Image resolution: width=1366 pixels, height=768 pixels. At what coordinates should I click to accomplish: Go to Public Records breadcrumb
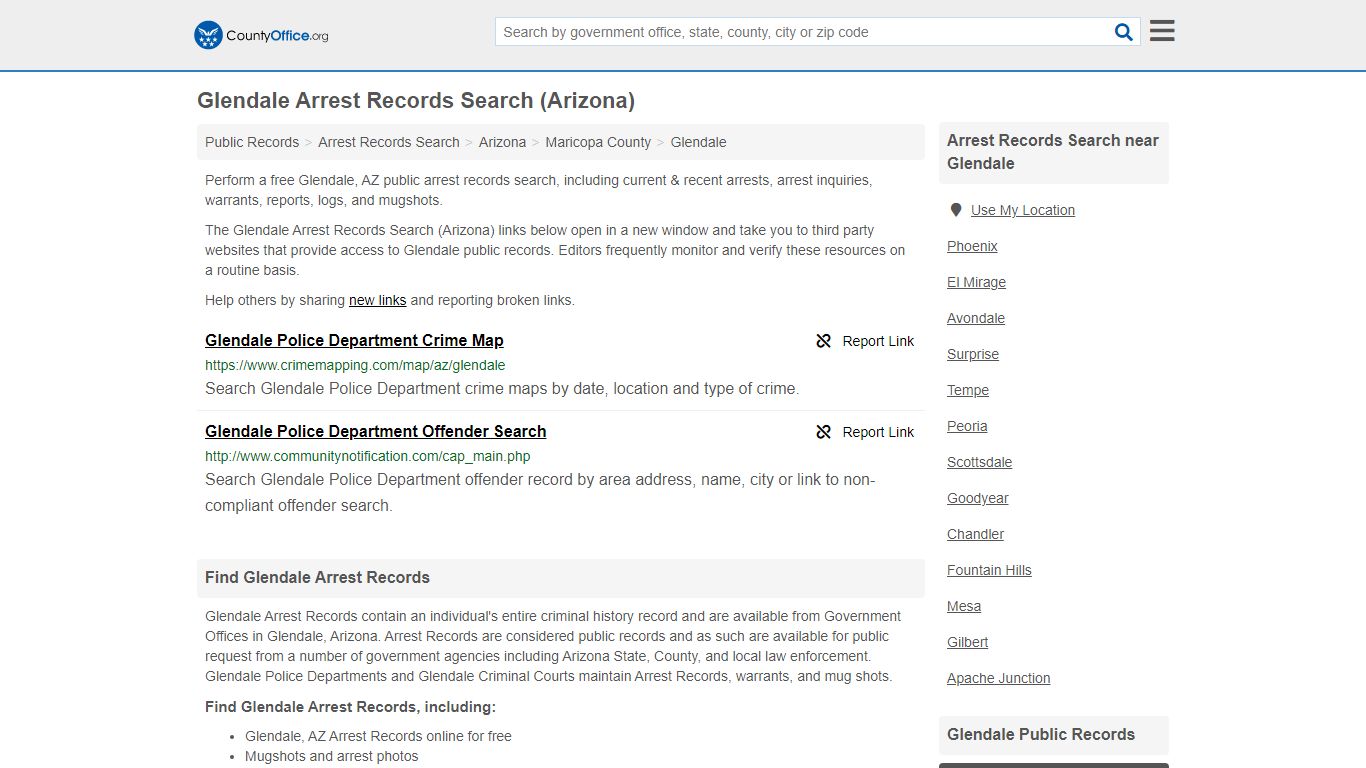click(252, 142)
